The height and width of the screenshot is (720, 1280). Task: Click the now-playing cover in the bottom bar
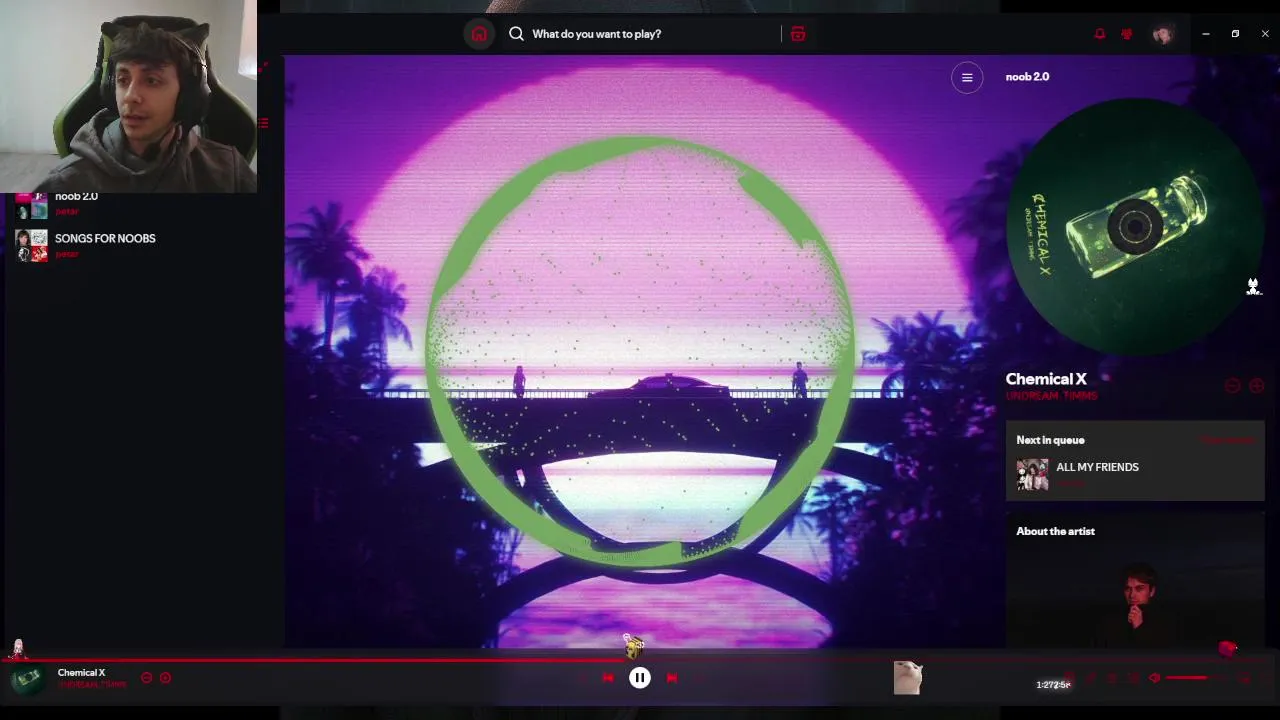[x=27, y=678]
